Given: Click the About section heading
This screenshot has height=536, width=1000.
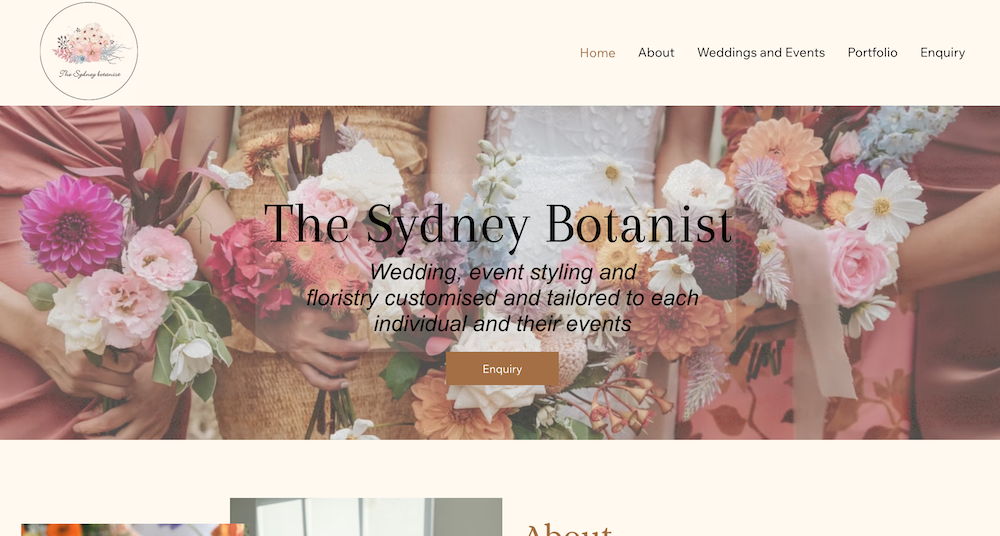Looking at the screenshot, I should (568, 530).
